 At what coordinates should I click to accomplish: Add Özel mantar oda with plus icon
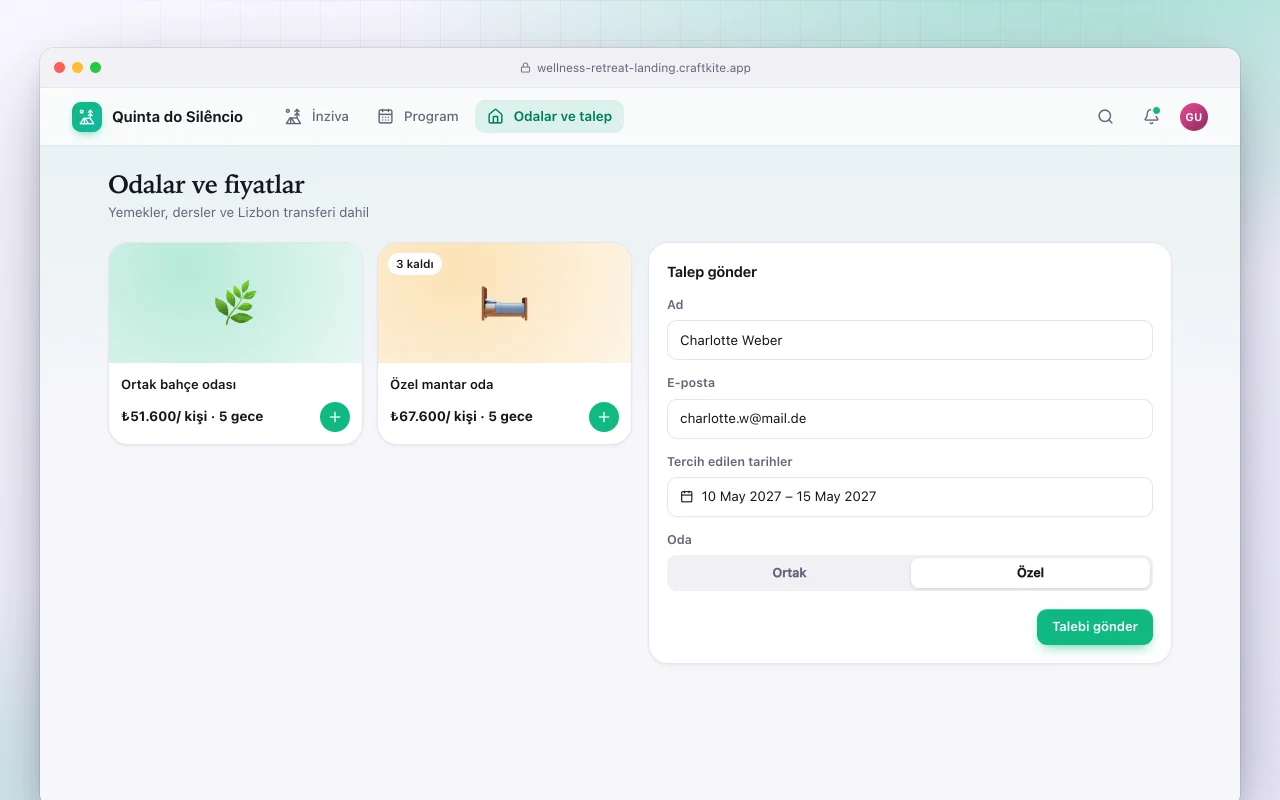[x=604, y=417]
